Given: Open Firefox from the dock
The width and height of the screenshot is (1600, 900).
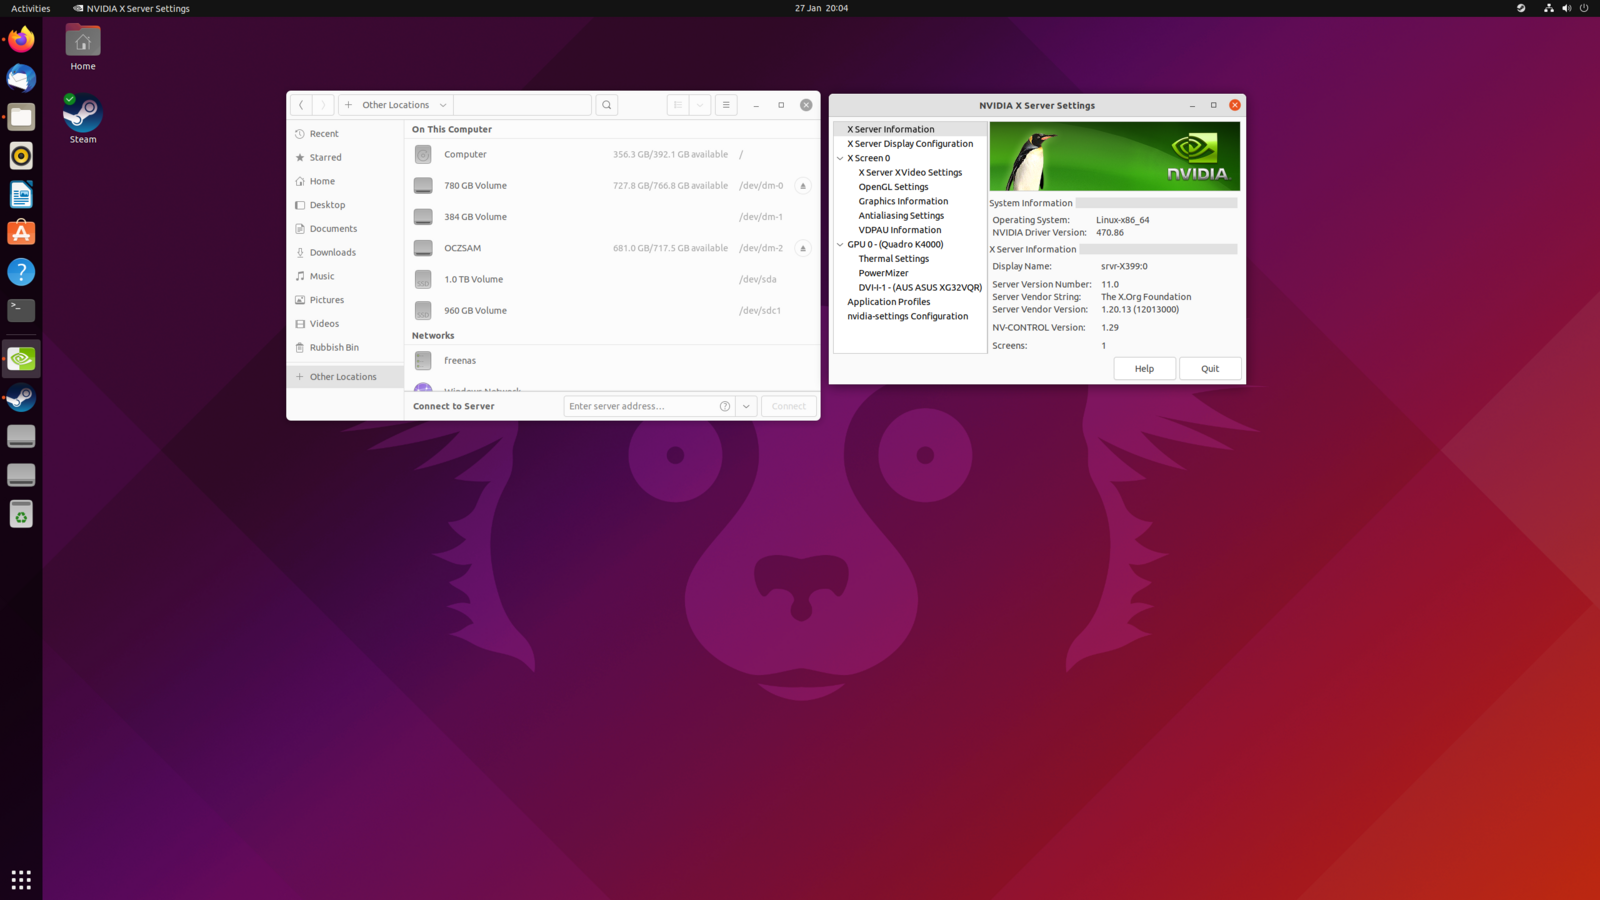Looking at the screenshot, I should click(x=21, y=39).
